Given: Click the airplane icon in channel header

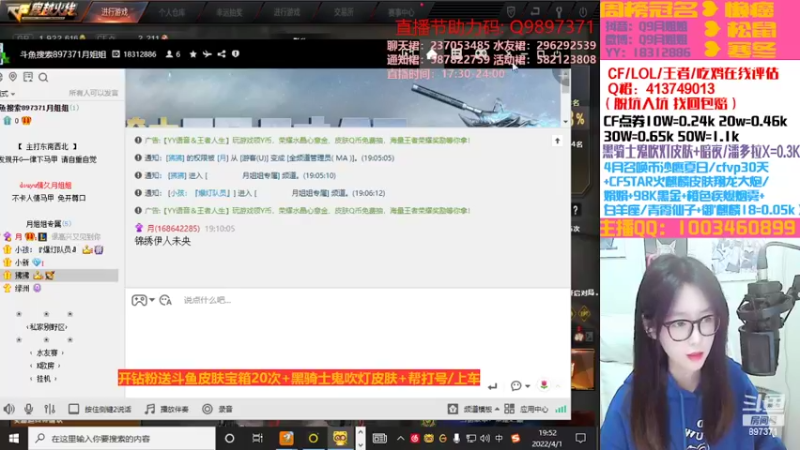Looking at the screenshot, I should pos(207,54).
